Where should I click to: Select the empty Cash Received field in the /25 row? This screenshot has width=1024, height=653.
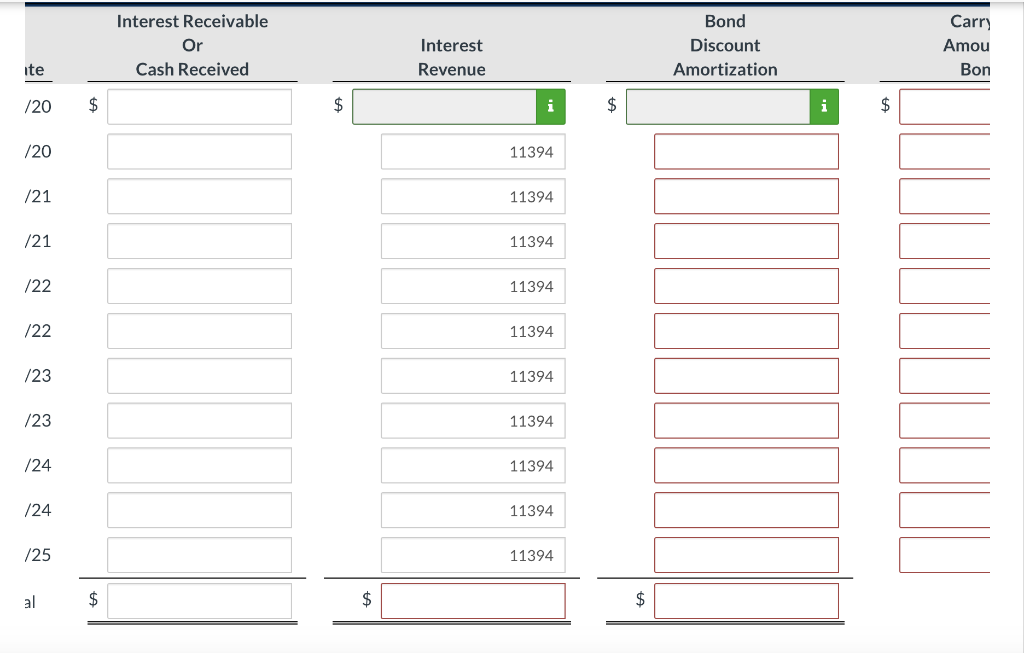tap(198, 555)
